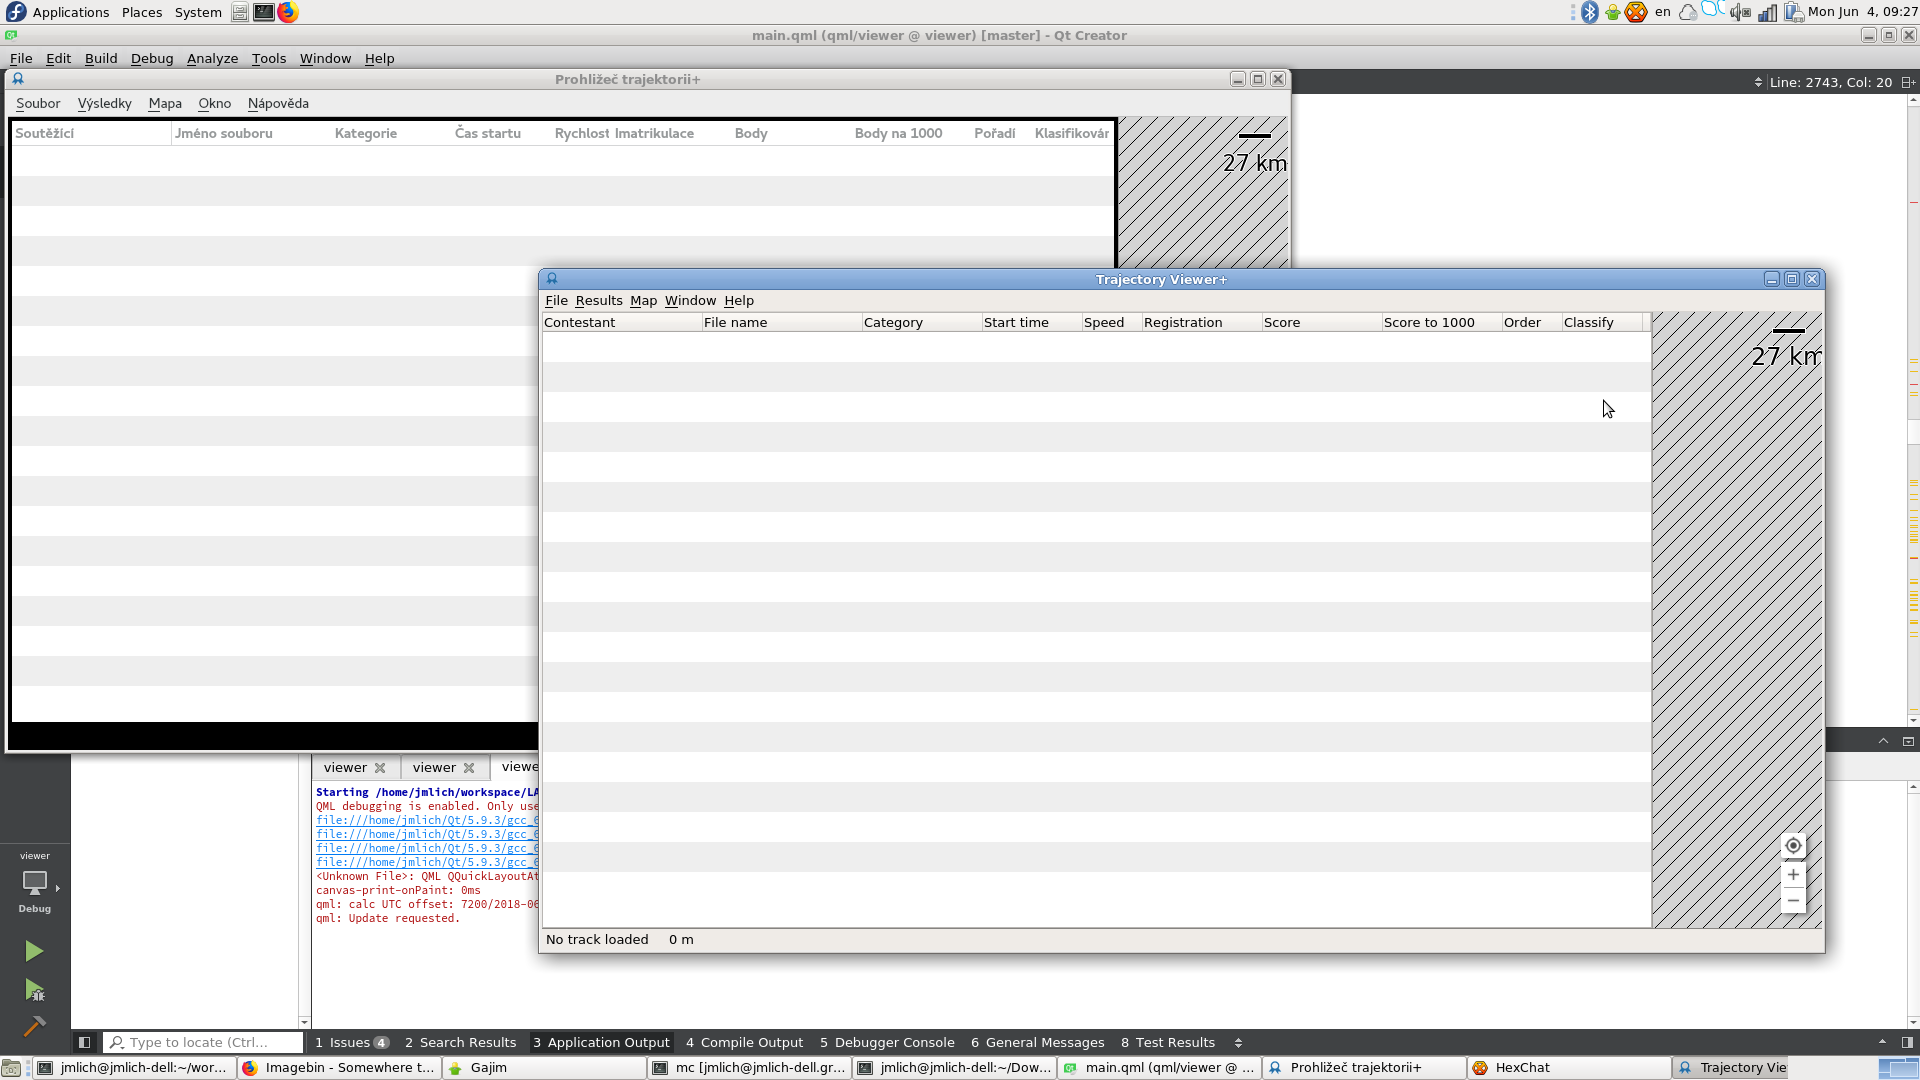The image size is (1920, 1080).
Task: Open the HexChat tray icon
Action: pos(1636,12)
